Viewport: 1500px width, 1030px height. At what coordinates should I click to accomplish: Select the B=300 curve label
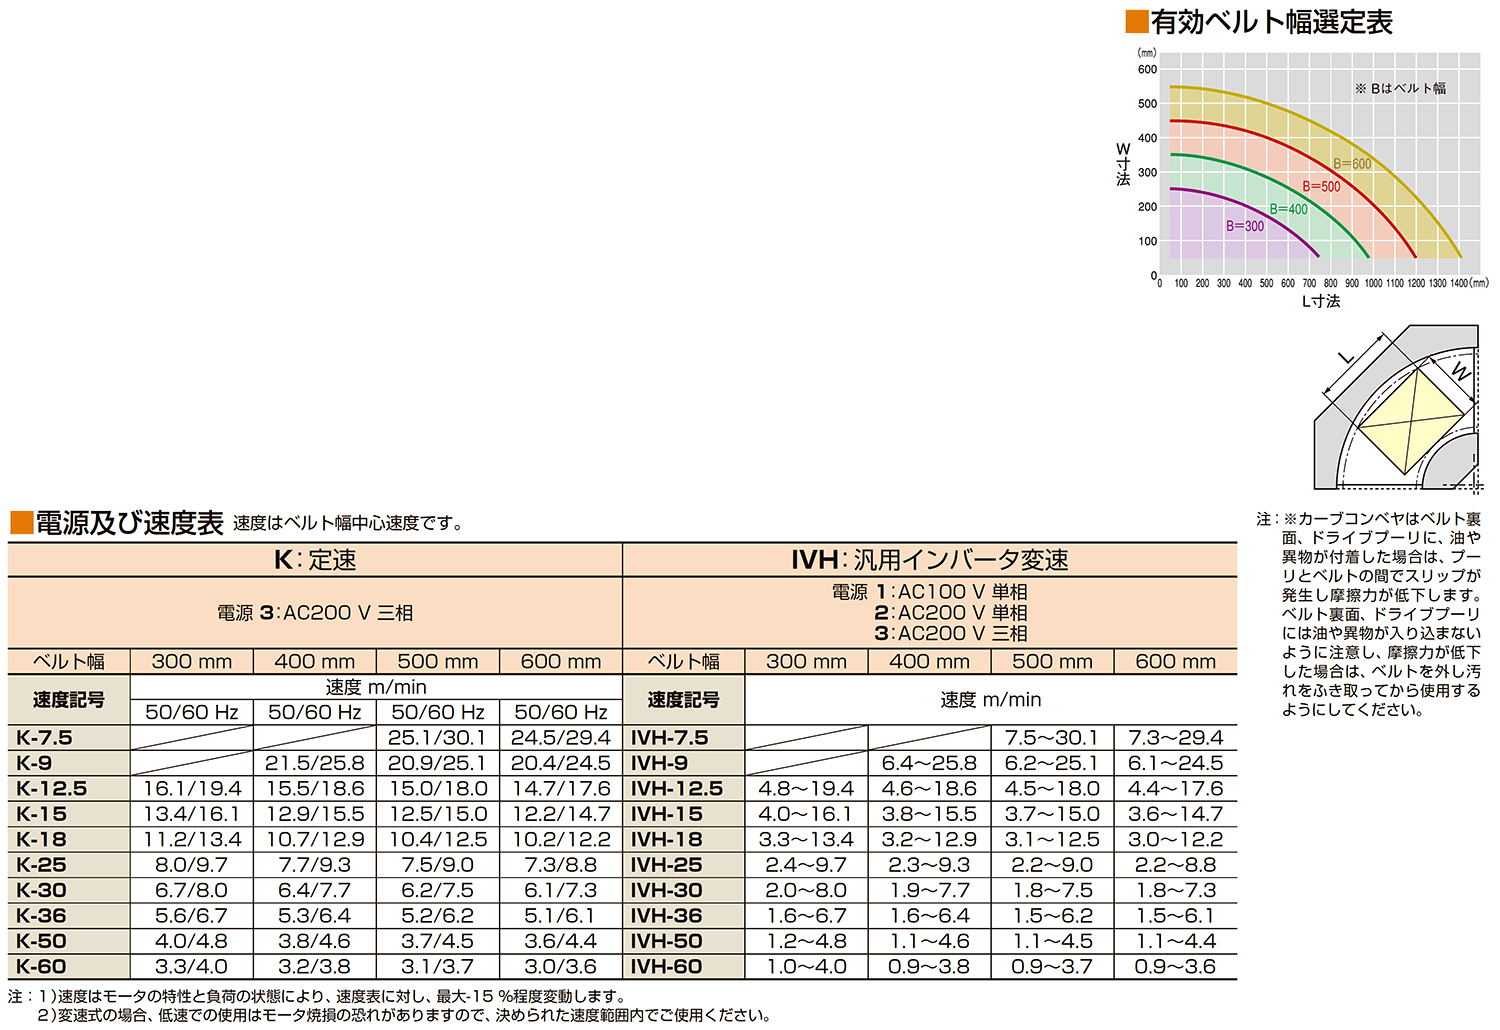[1245, 226]
